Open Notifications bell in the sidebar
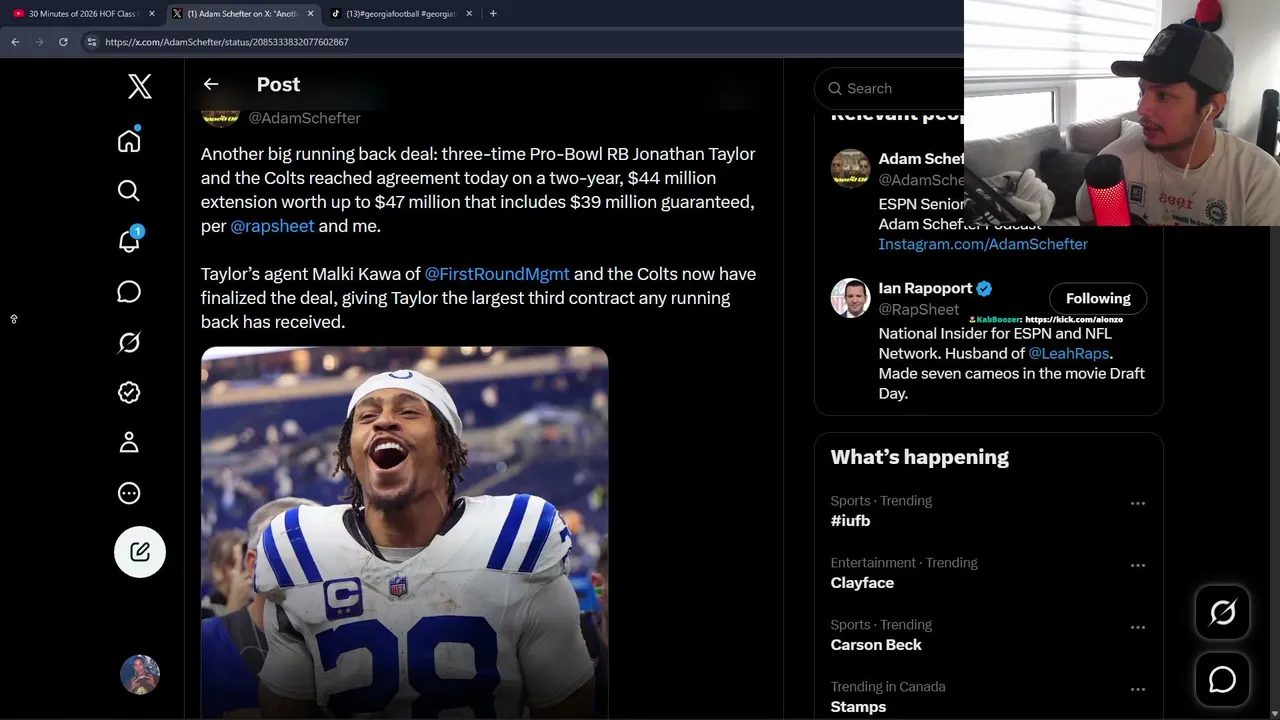 pos(129,241)
